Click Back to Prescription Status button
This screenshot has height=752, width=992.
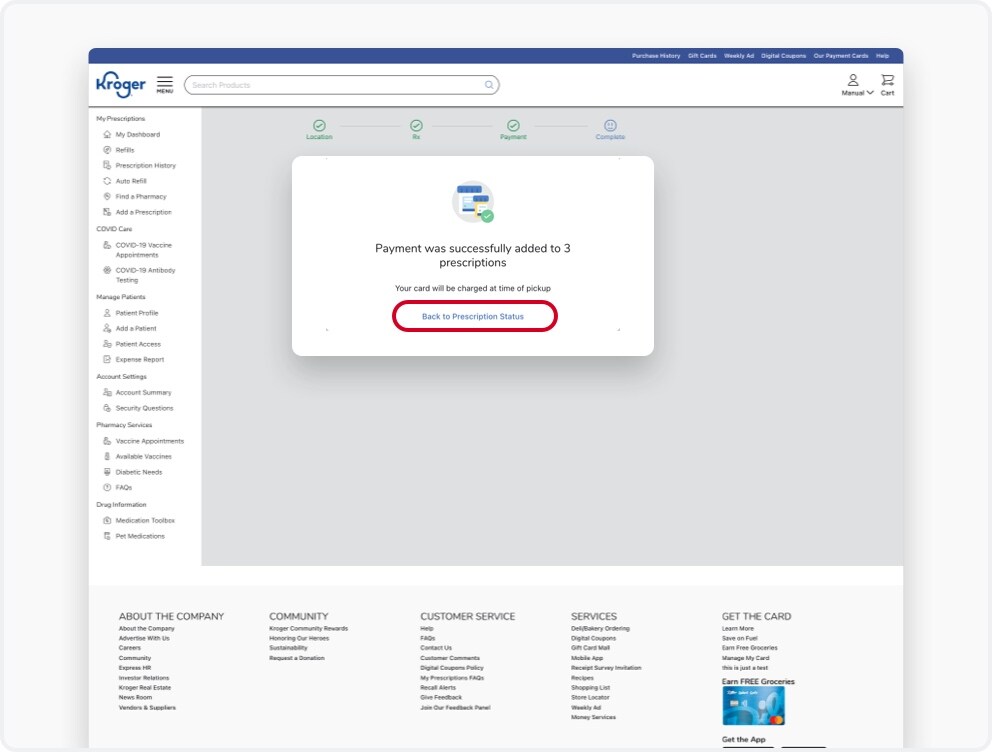pos(474,316)
